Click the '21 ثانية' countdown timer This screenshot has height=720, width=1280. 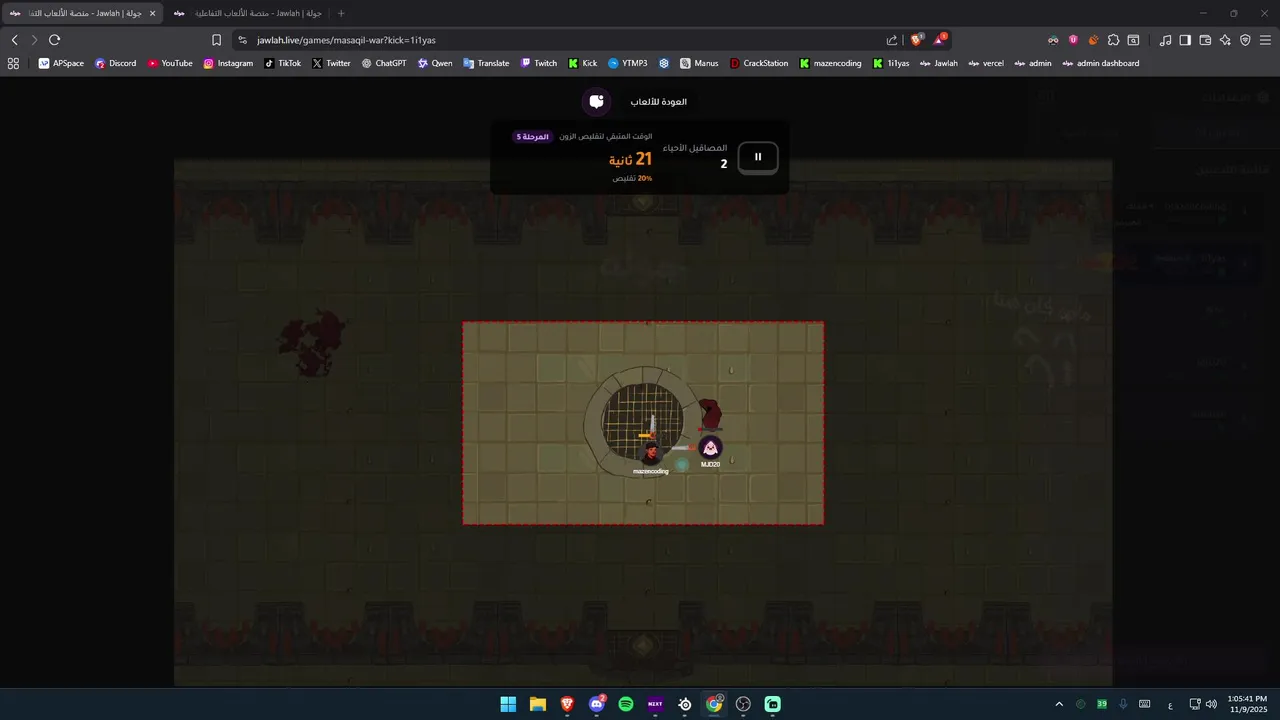[630, 159]
